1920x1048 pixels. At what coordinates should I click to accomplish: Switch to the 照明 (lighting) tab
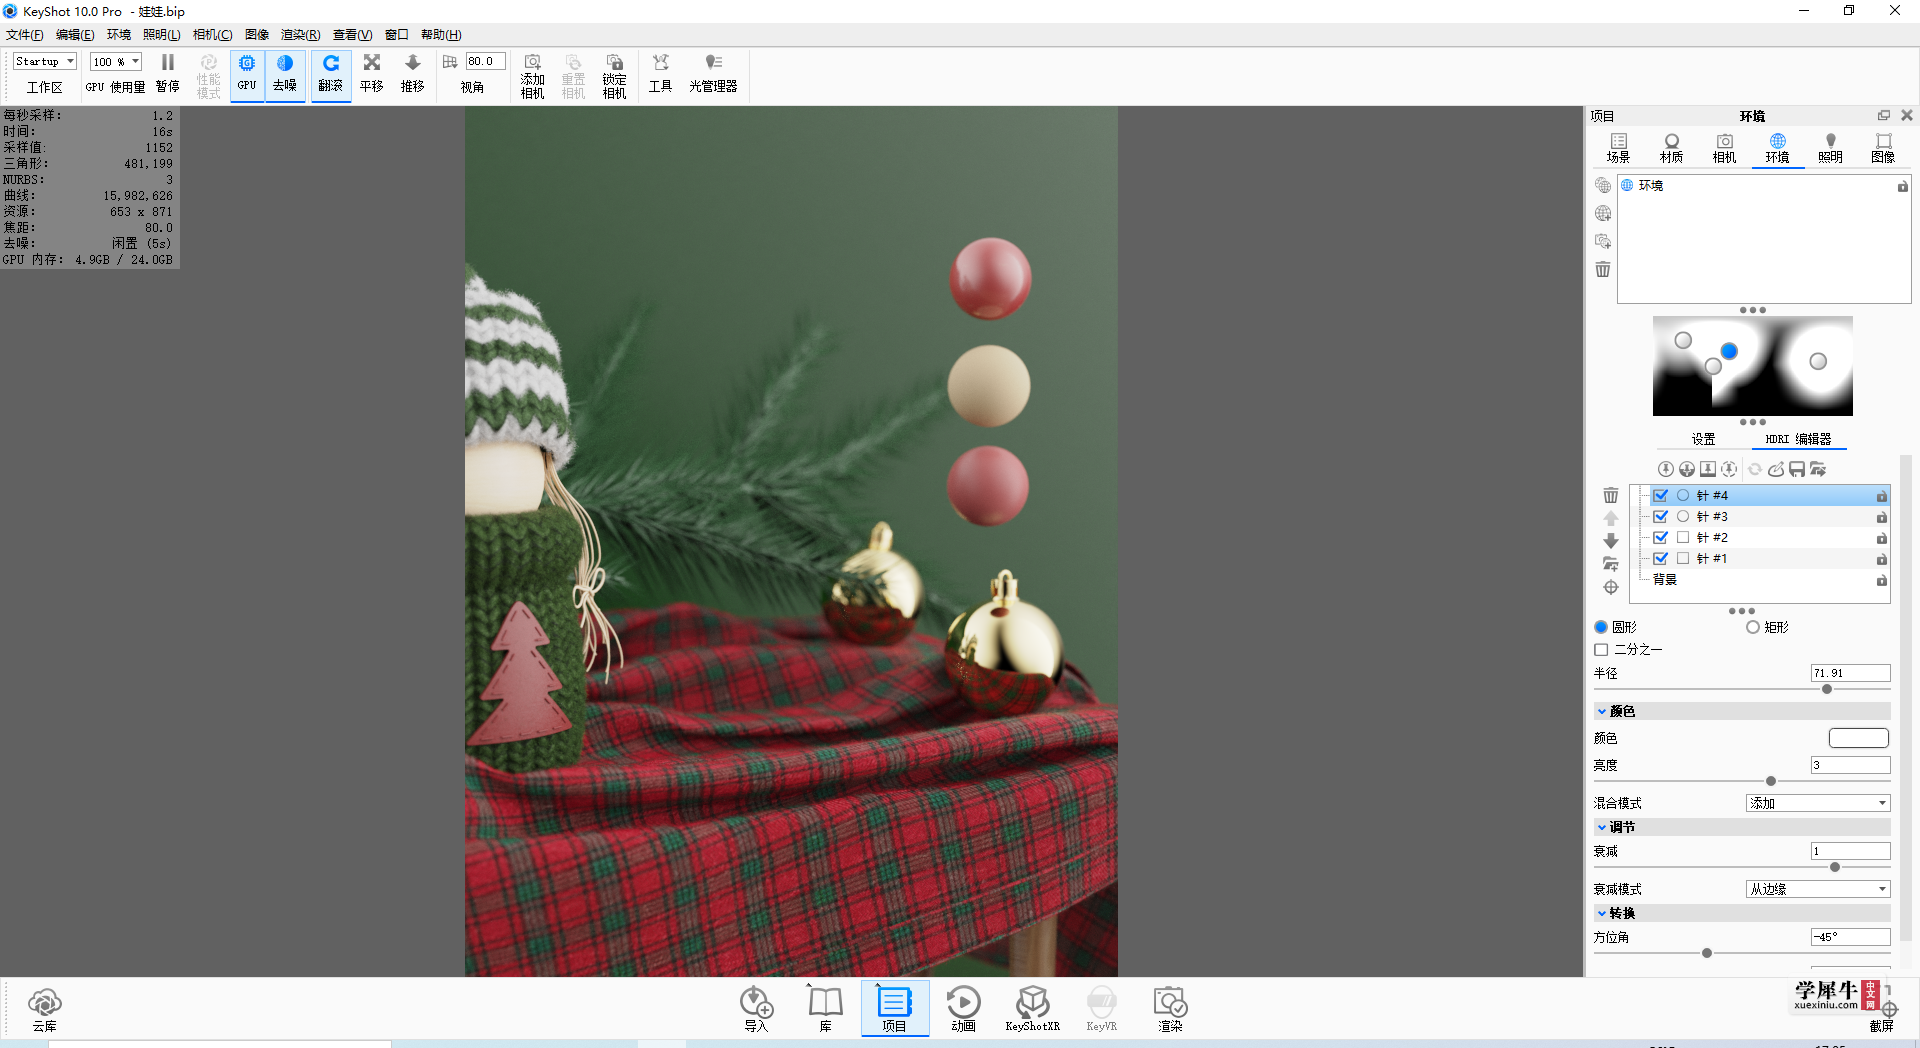point(1831,149)
